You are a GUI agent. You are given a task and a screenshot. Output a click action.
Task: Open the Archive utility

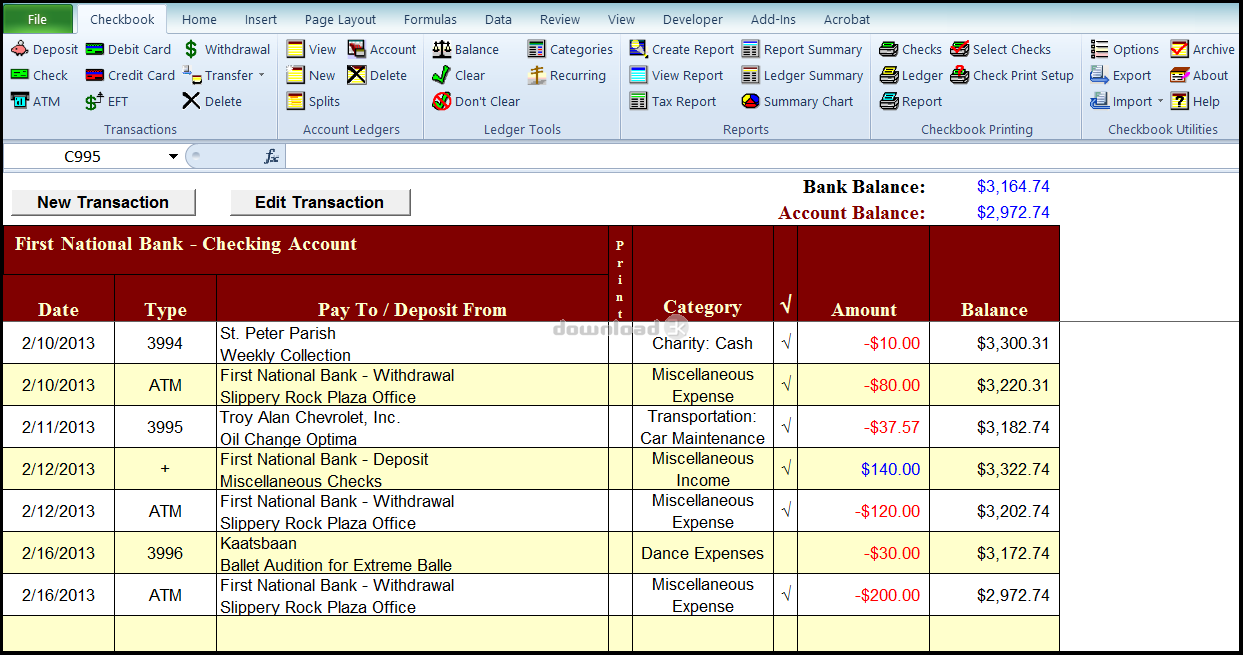[1180, 49]
